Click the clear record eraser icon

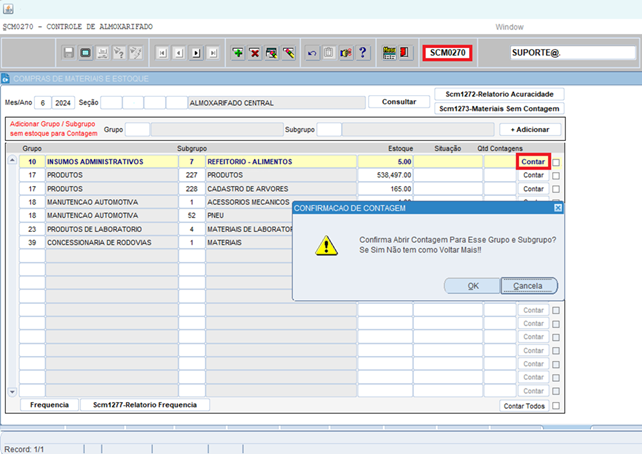pyautogui.click(x=289, y=53)
